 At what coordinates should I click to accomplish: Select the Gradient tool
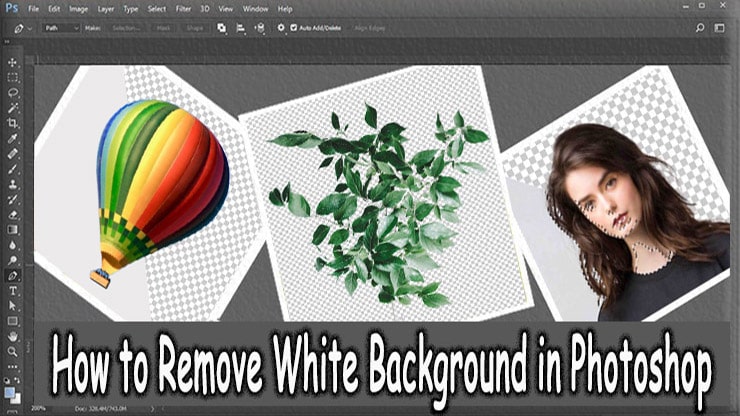click(12, 230)
